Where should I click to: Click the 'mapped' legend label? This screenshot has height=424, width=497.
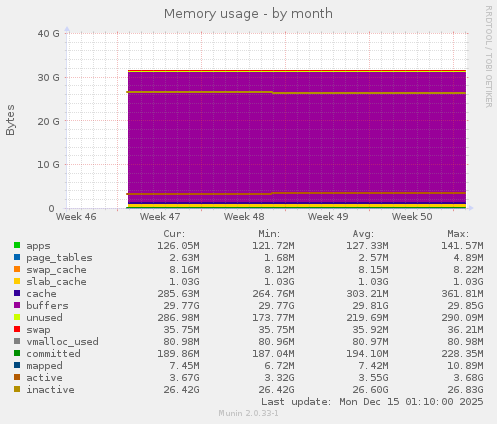(x=44, y=366)
